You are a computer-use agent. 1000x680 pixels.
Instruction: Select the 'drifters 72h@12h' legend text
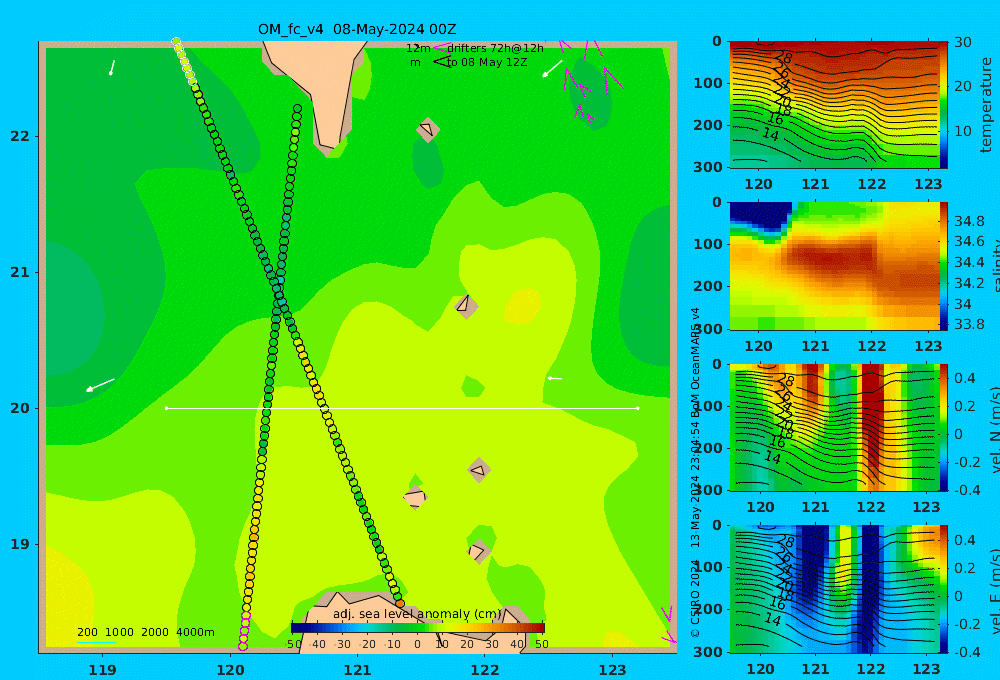click(x=495, y=48)
